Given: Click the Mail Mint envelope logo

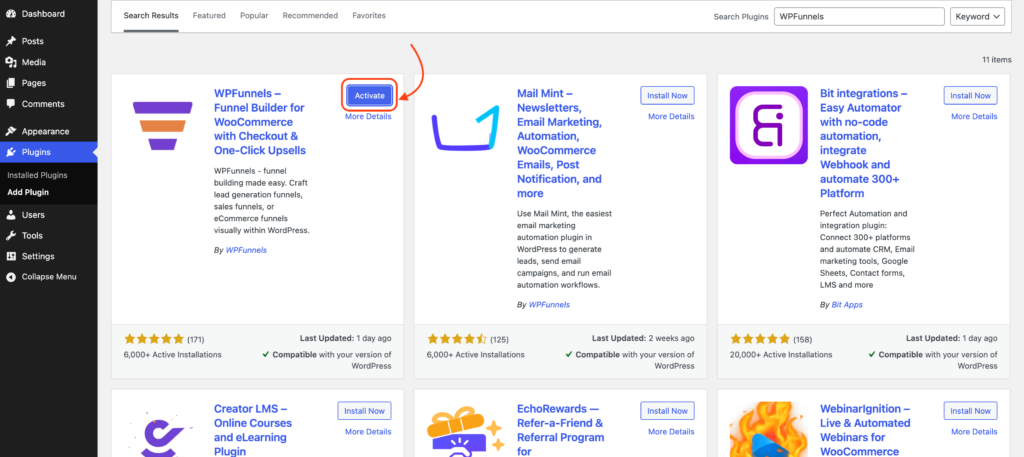Looking at the screenshot, I should (466, 127).
